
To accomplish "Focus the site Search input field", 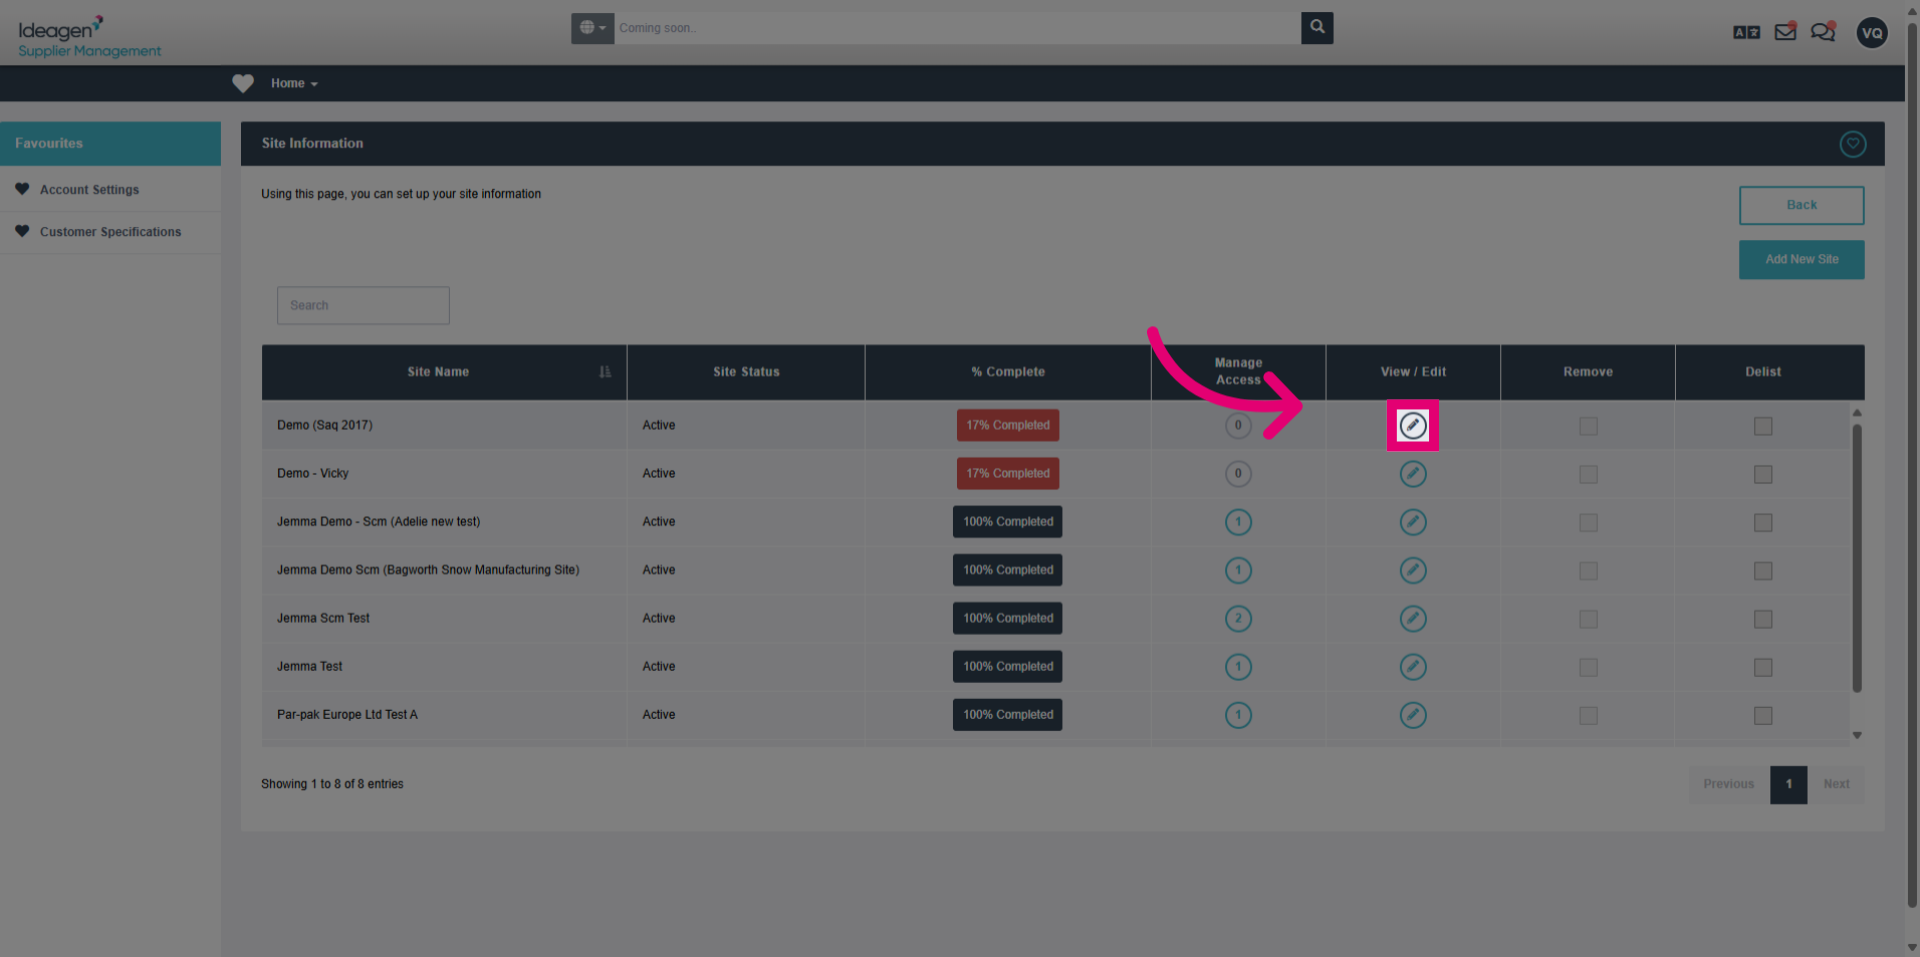I will click(363, 306).
